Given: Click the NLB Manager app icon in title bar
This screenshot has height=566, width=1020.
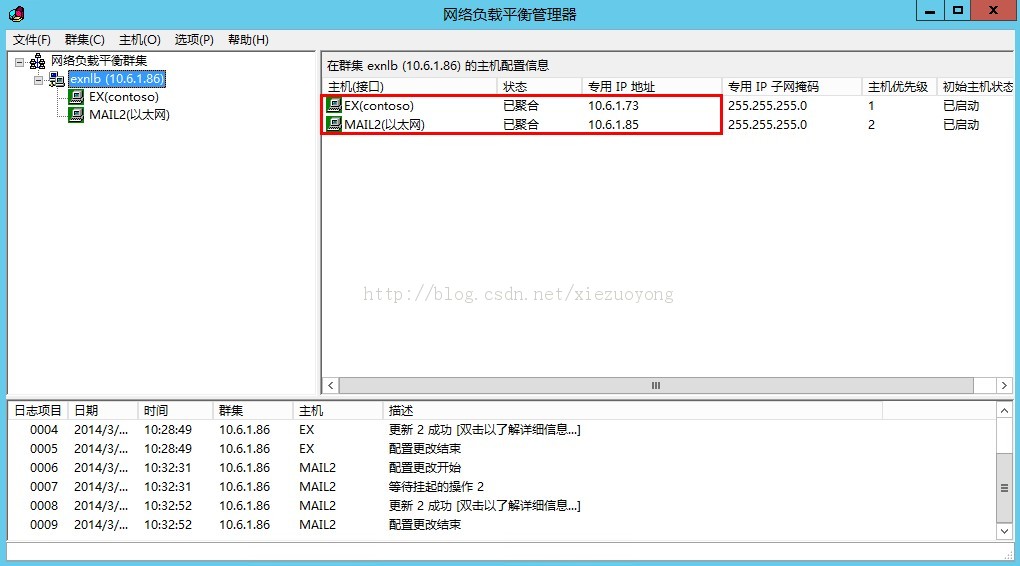Looking at the screenshot, I should 17,13.
